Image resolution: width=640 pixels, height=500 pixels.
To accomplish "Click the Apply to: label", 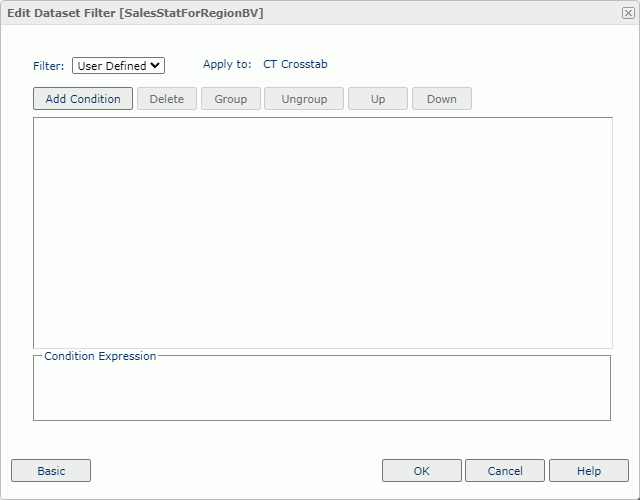I will click(x=227, y=64).
